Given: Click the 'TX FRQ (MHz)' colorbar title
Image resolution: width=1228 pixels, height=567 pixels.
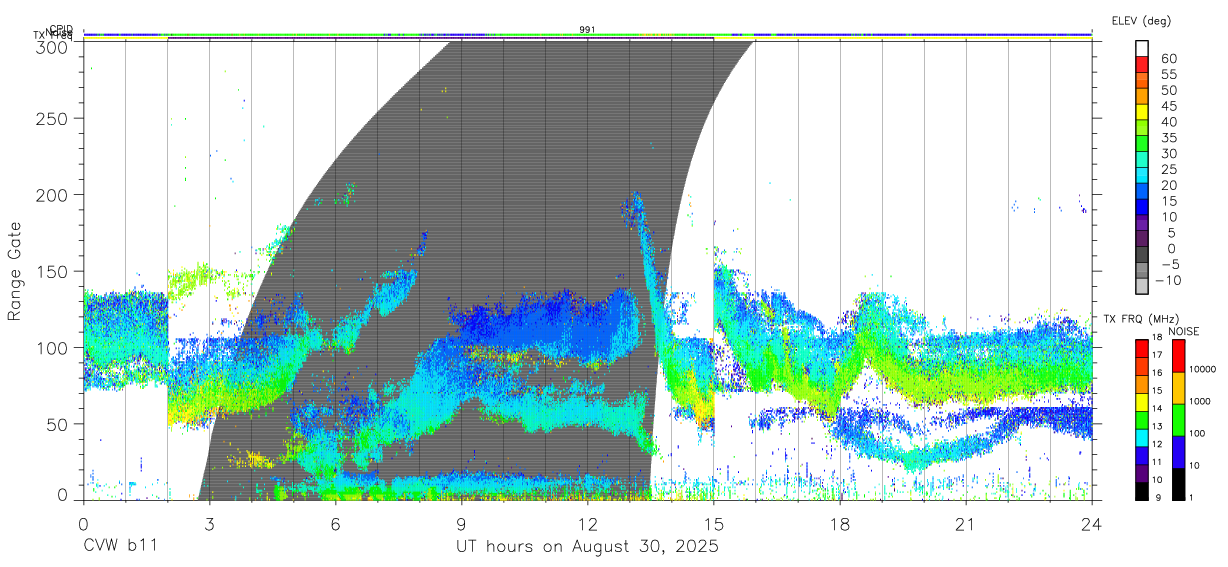Looking at the screenshot, I should pos(1142,319).
